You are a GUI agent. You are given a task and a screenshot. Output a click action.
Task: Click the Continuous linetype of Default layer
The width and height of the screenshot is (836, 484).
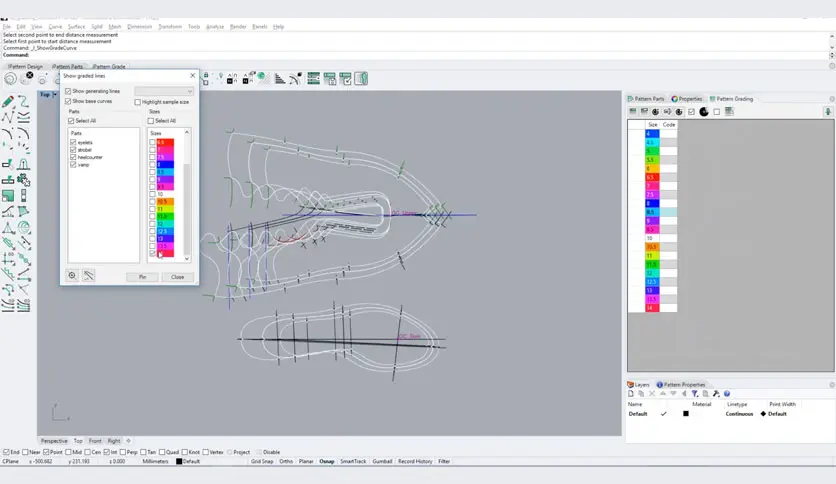(x=739, y=414)
